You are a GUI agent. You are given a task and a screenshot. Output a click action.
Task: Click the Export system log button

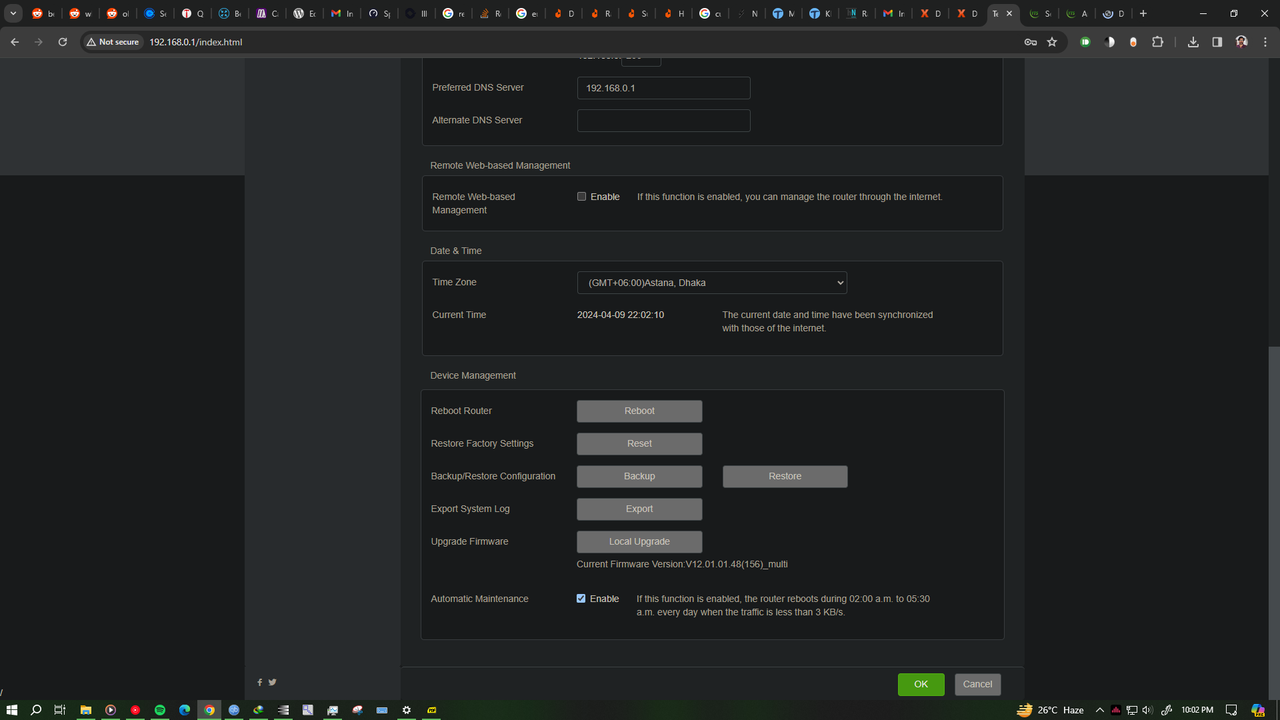(639, 509)
